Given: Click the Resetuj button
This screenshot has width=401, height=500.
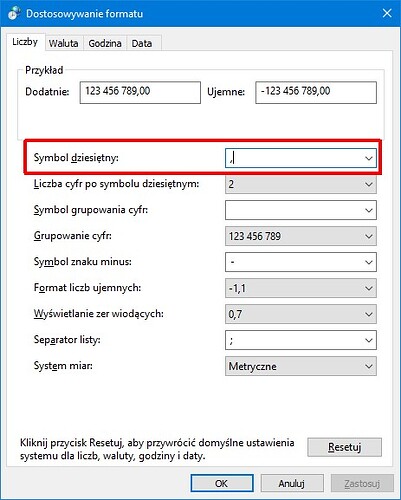Looking at the screenshot, I should 344,447.
